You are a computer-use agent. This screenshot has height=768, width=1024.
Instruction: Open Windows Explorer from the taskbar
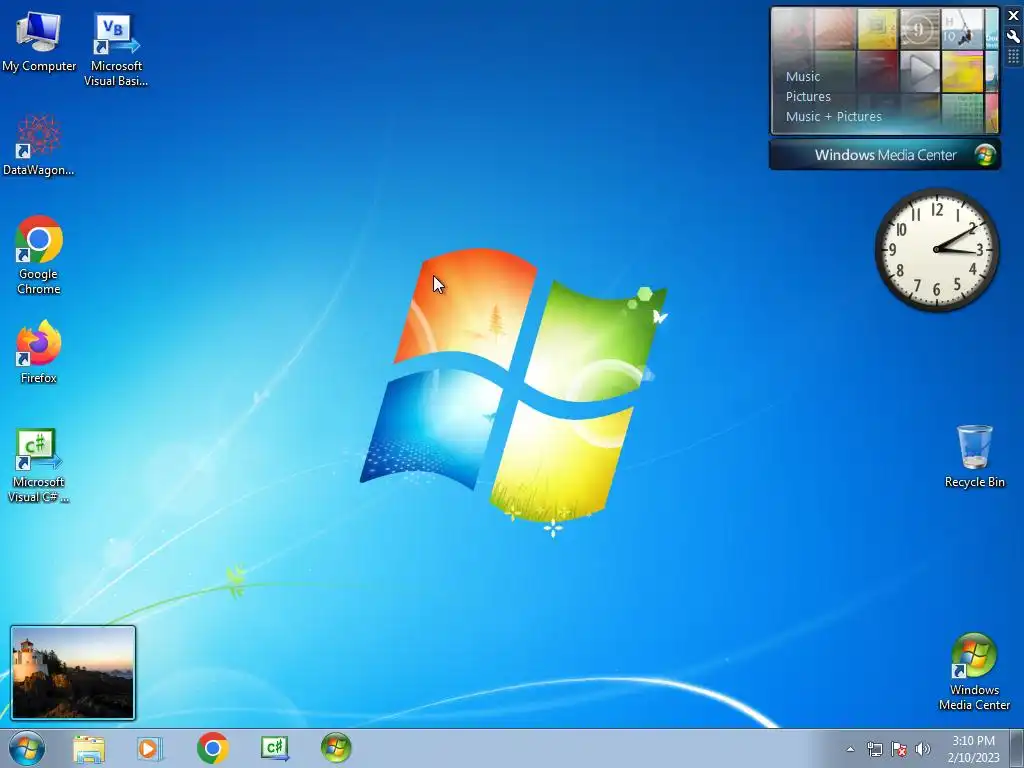click(x=89, y=748)
